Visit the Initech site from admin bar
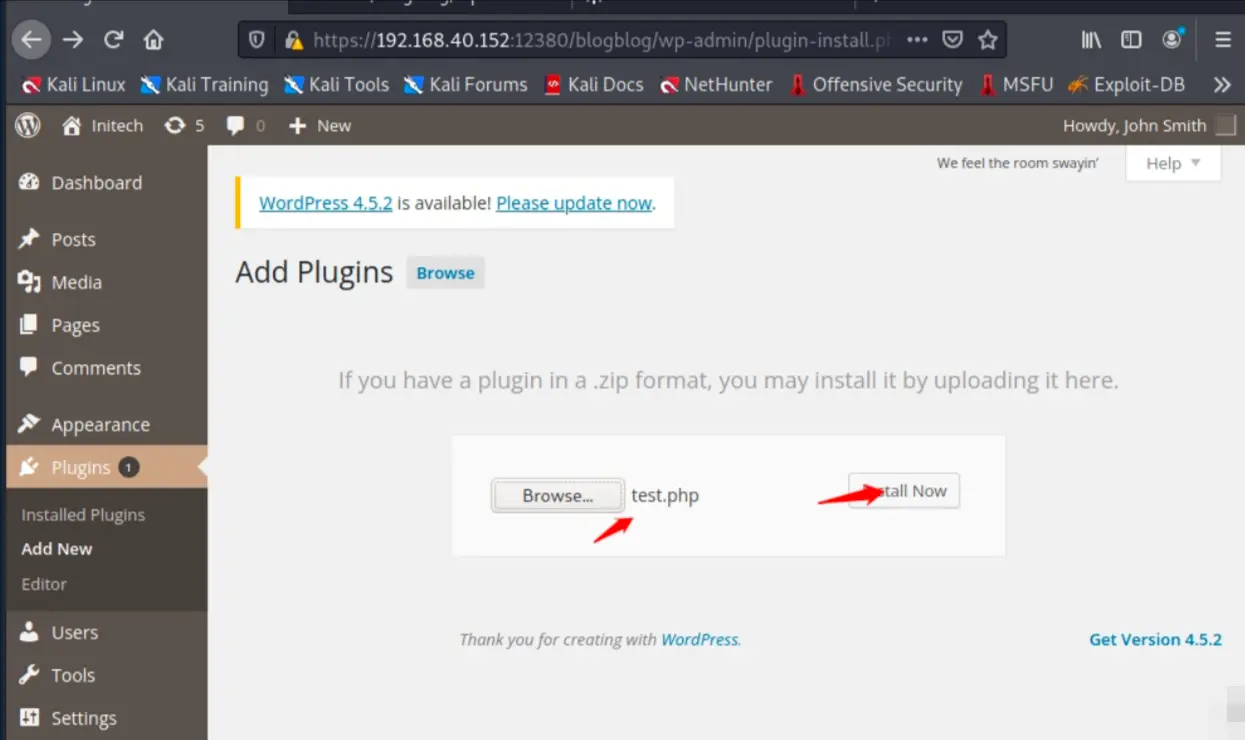The image size is (1245, 740). click(x=102, y=126)
